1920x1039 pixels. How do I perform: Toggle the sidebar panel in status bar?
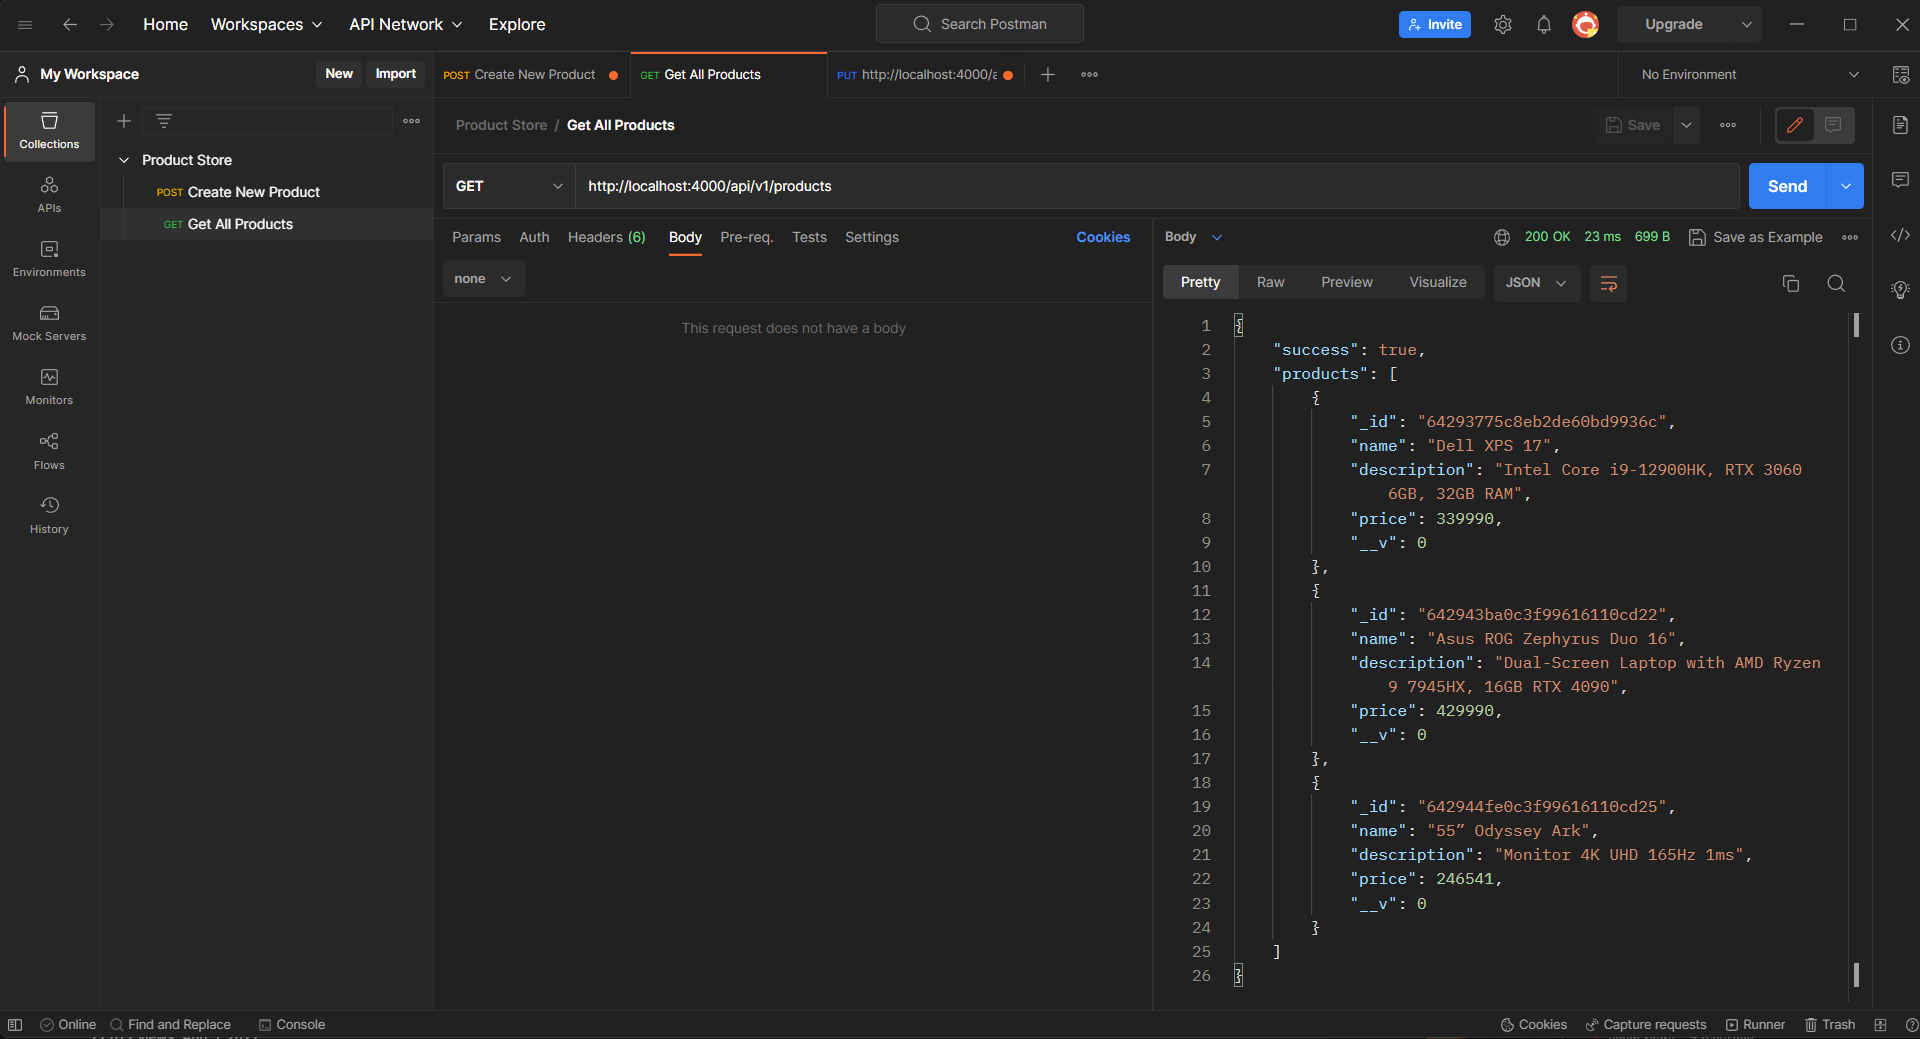(15, 1024)
